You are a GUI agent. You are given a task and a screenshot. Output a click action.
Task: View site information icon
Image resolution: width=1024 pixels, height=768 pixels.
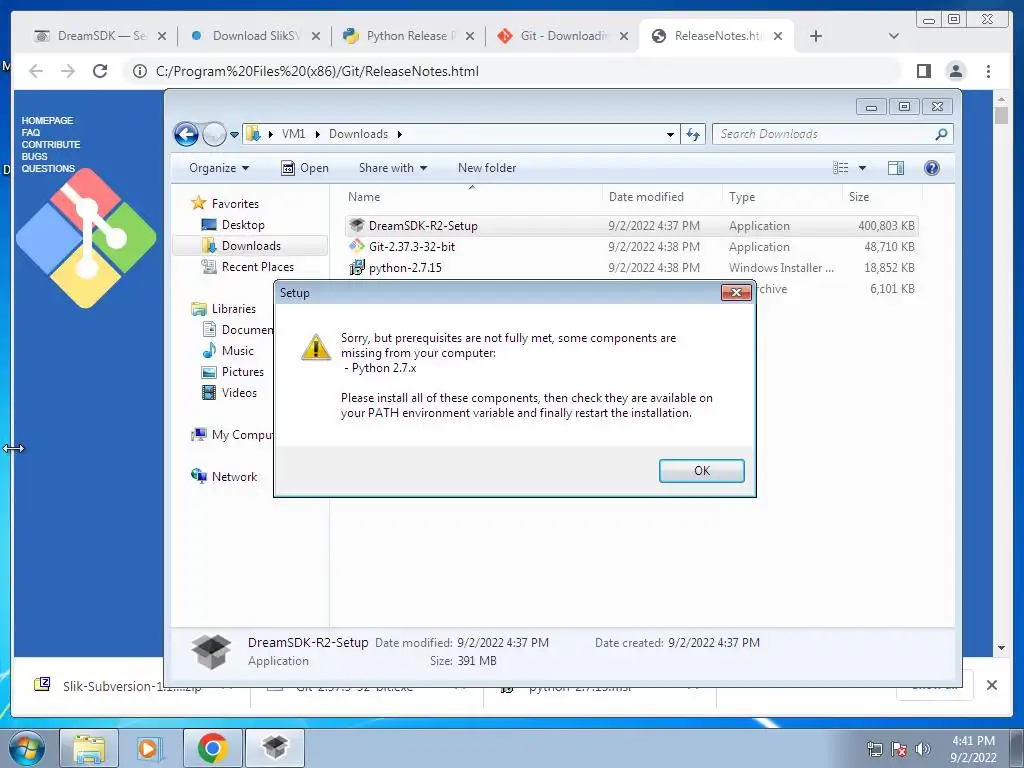pos(140,71)
